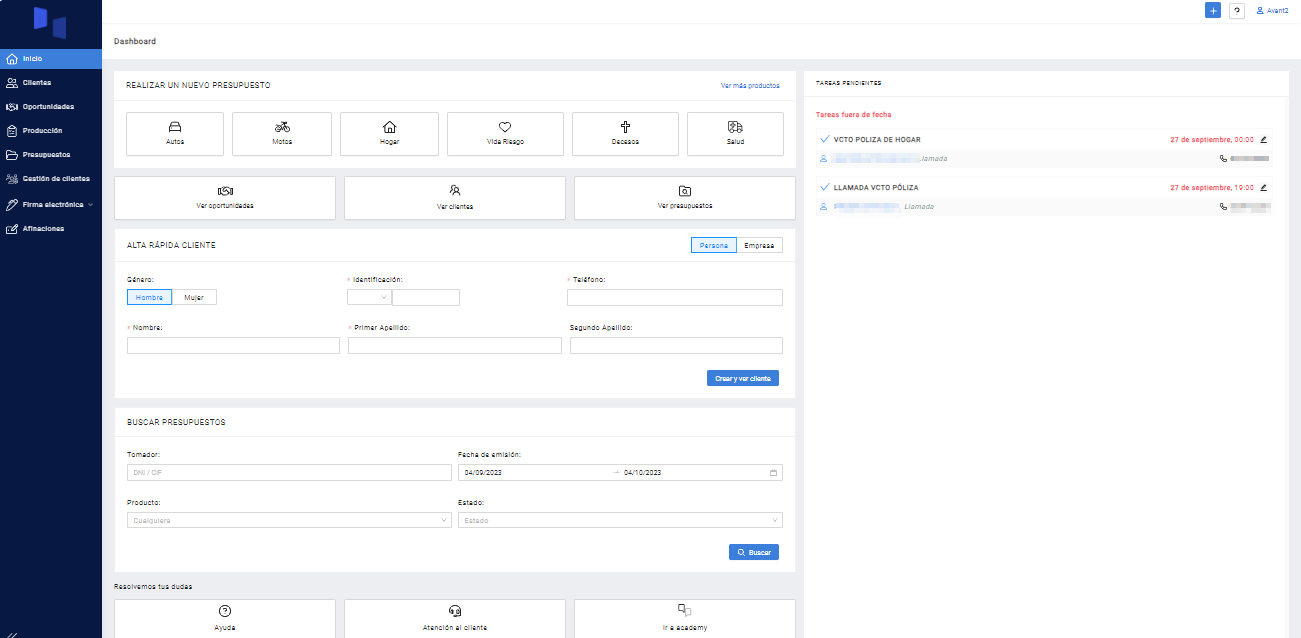Open Oportunidades in the sidebar
This screenshot has height=638, width=1301.
(51, 107)
